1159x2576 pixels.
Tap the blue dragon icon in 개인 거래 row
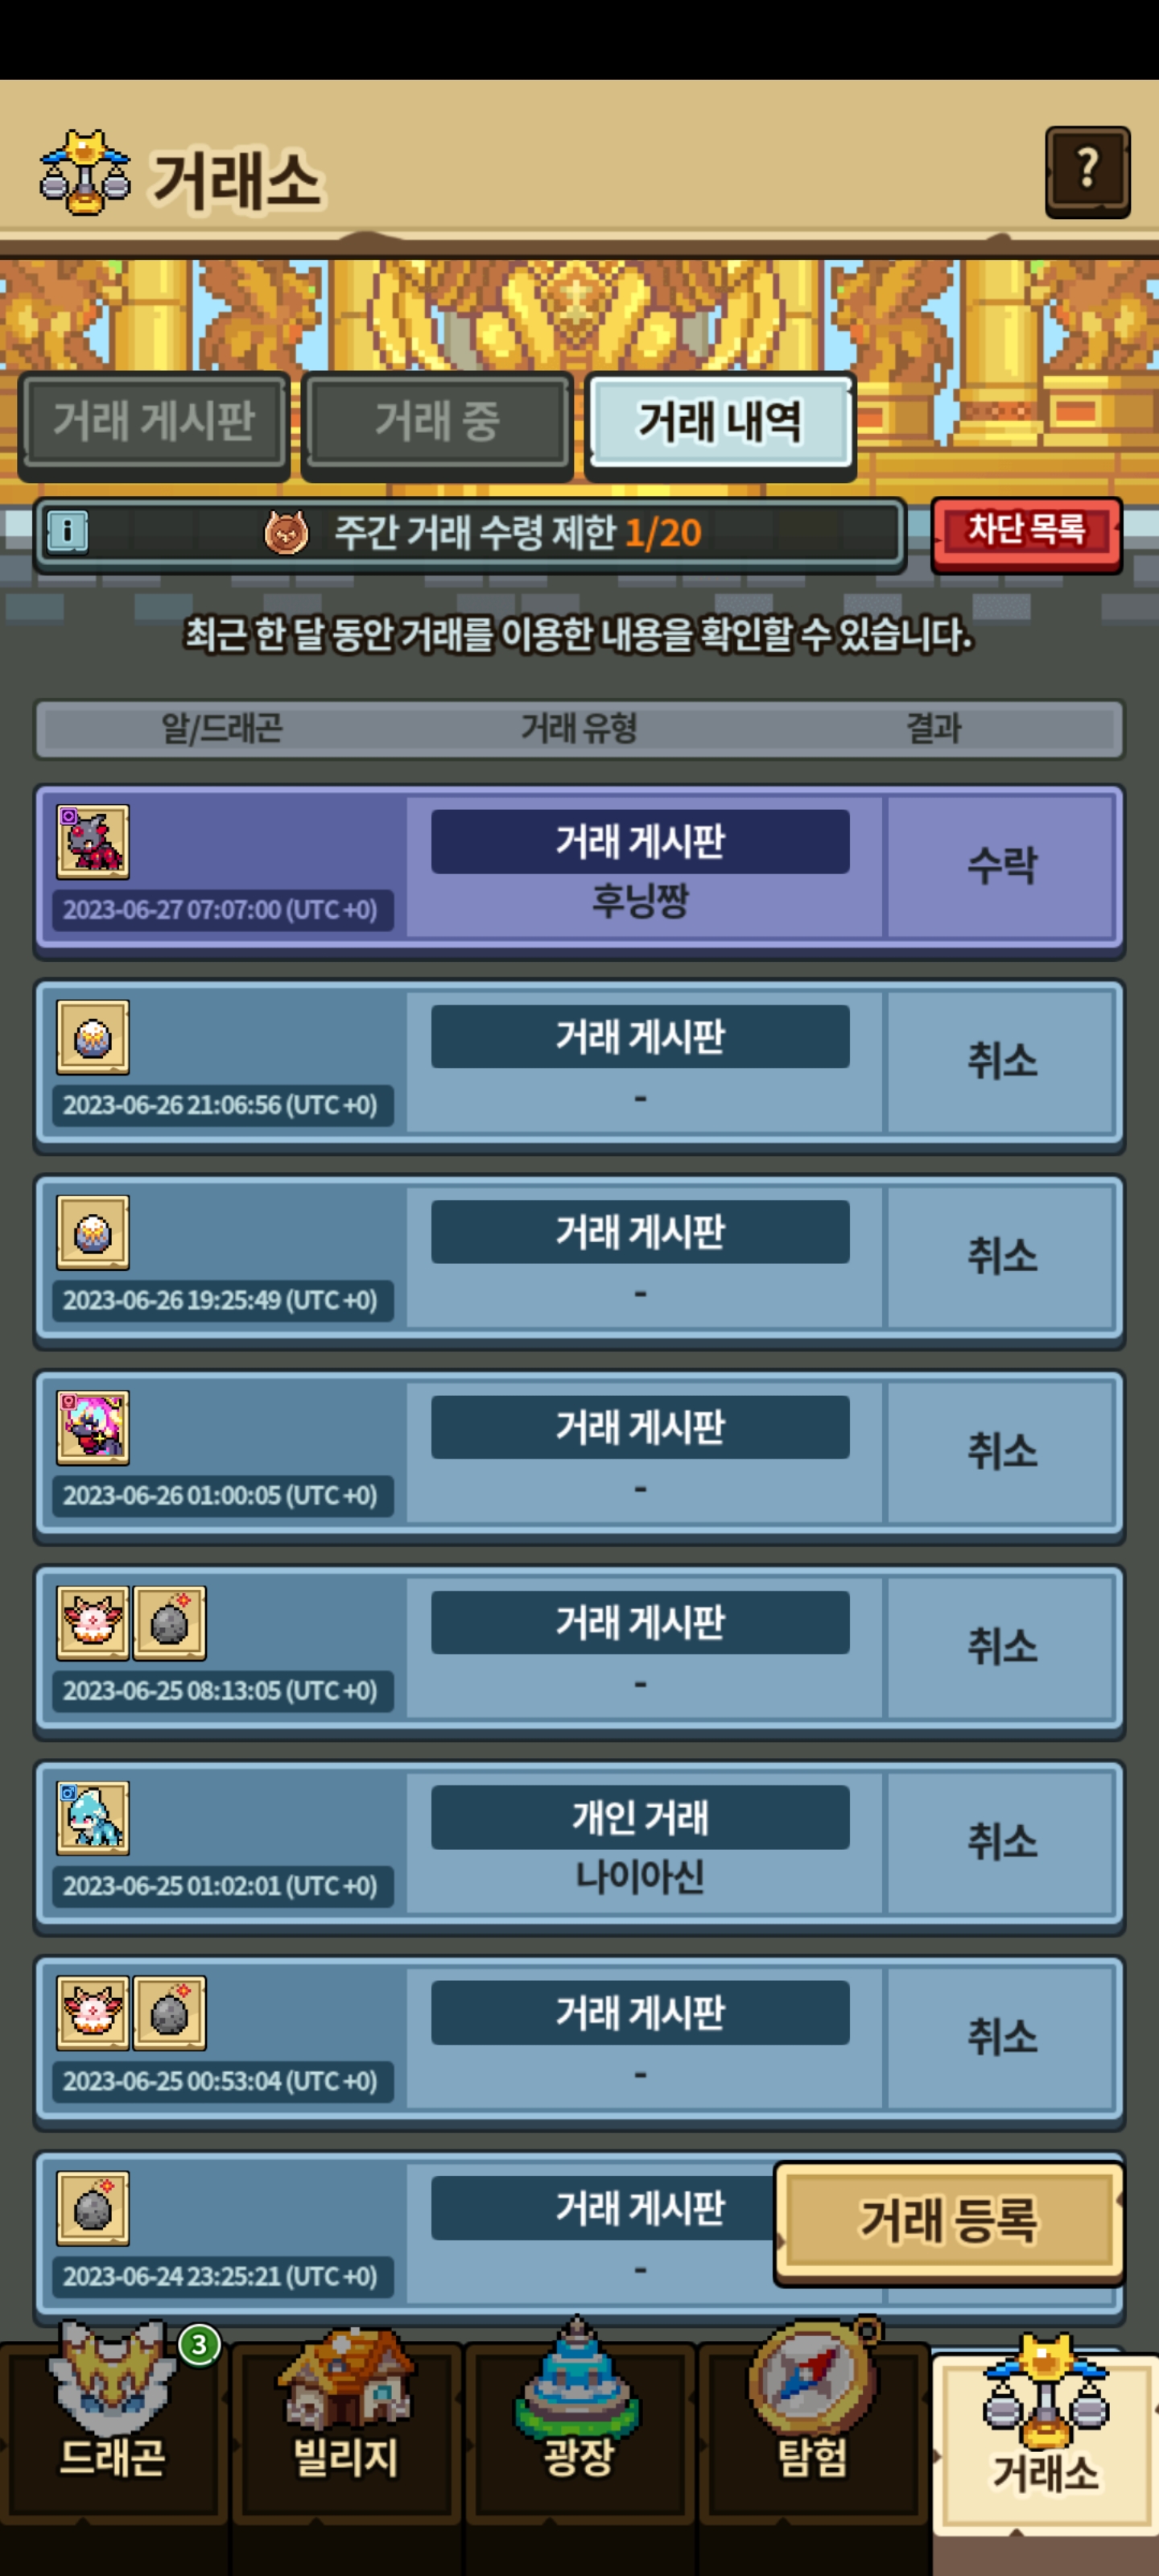click(x=93, y=1818)
